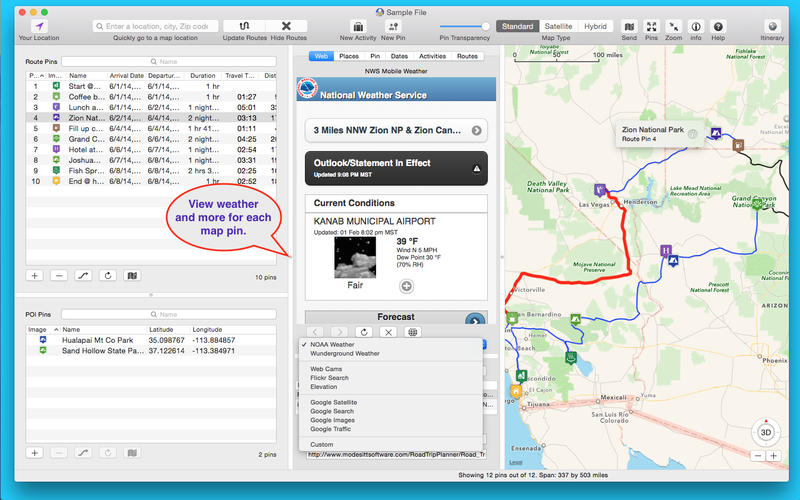
Task: Select NOAA Weather checked menu item
Action: coord(390,344)
